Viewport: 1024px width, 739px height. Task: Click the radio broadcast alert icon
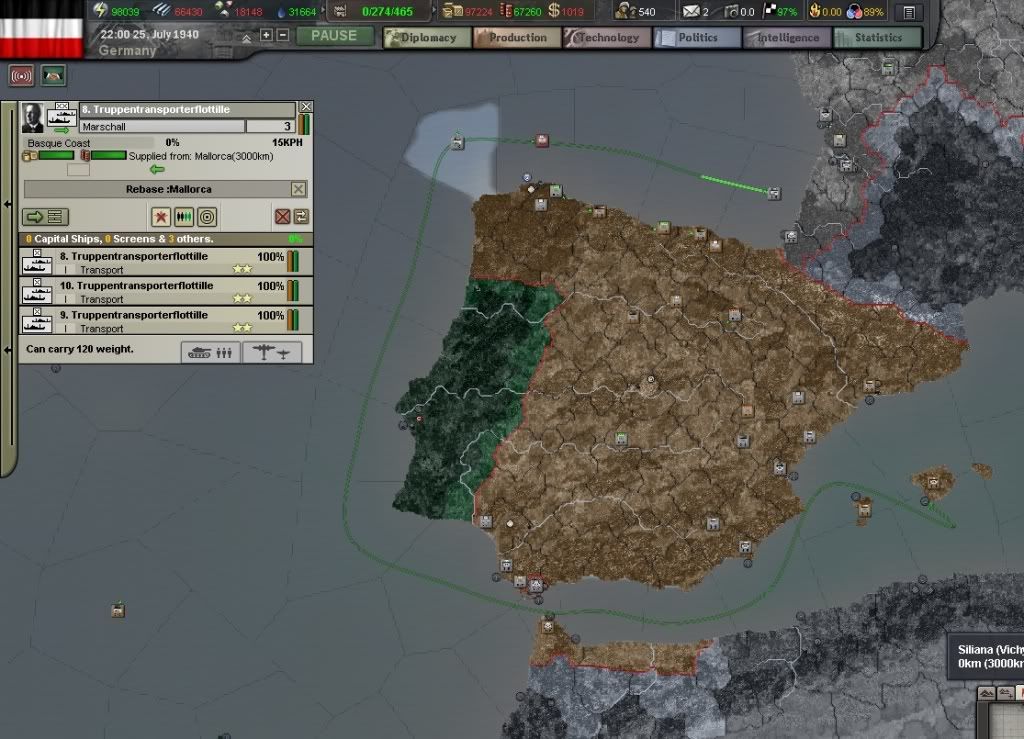(21, 76)
